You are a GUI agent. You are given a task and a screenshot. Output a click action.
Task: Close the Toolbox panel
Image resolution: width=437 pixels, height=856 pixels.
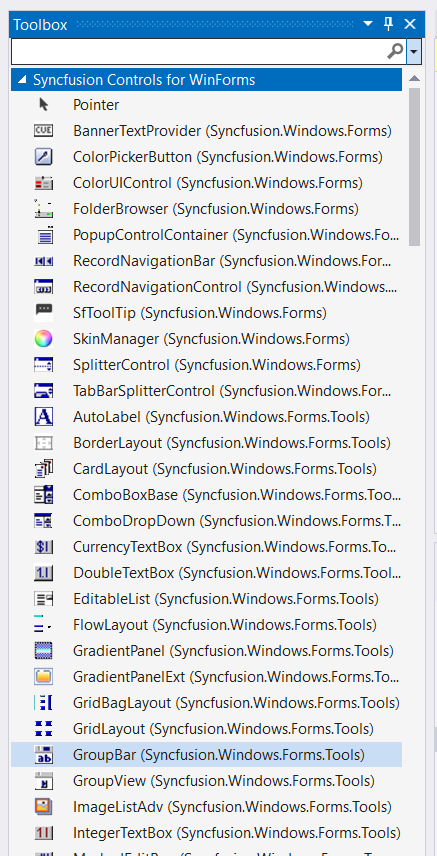click(x=410, y=24)
